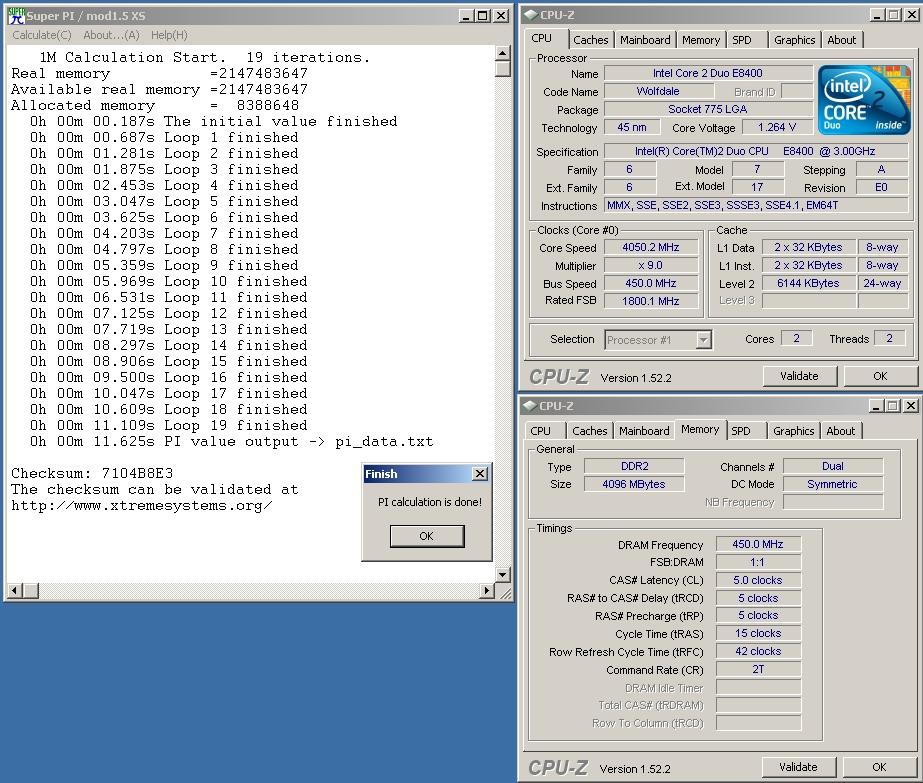Select Memory tab in bottom CPU-Z
This screenshot has height=783, width=923.
(700, 429)
